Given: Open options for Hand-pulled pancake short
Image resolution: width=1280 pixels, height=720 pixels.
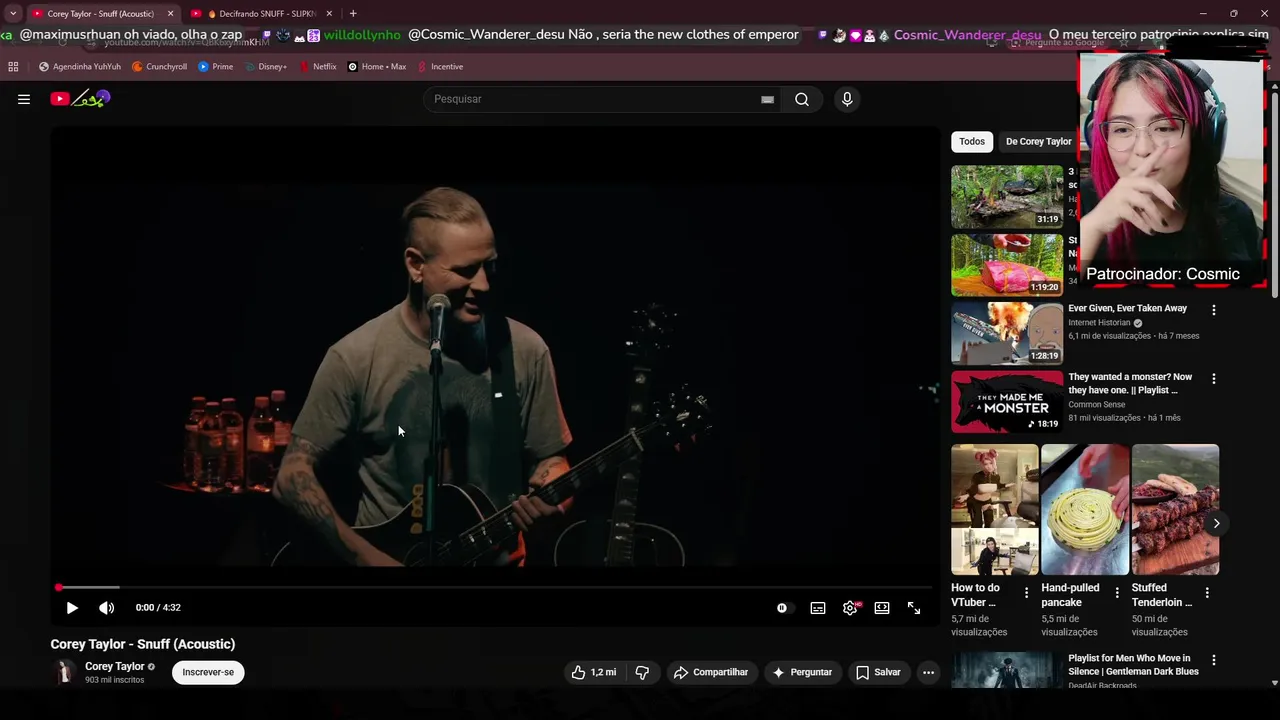Looking at the screenshot, I should pos(1117,593).
